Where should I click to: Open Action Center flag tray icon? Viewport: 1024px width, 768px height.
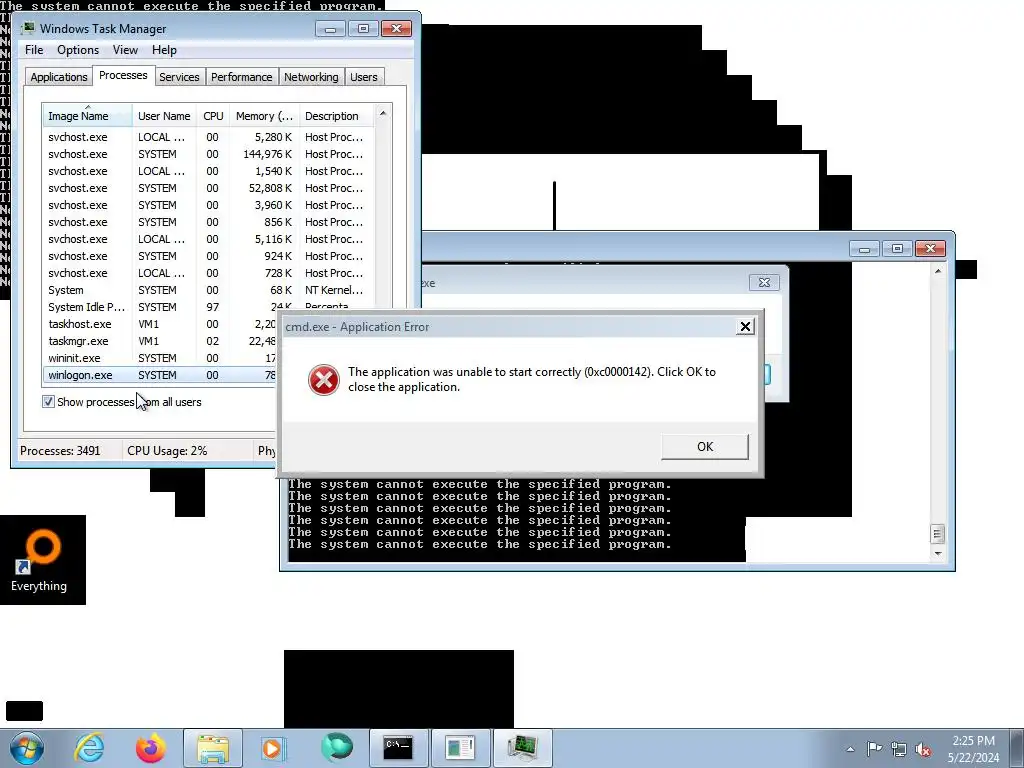point(874,748)
